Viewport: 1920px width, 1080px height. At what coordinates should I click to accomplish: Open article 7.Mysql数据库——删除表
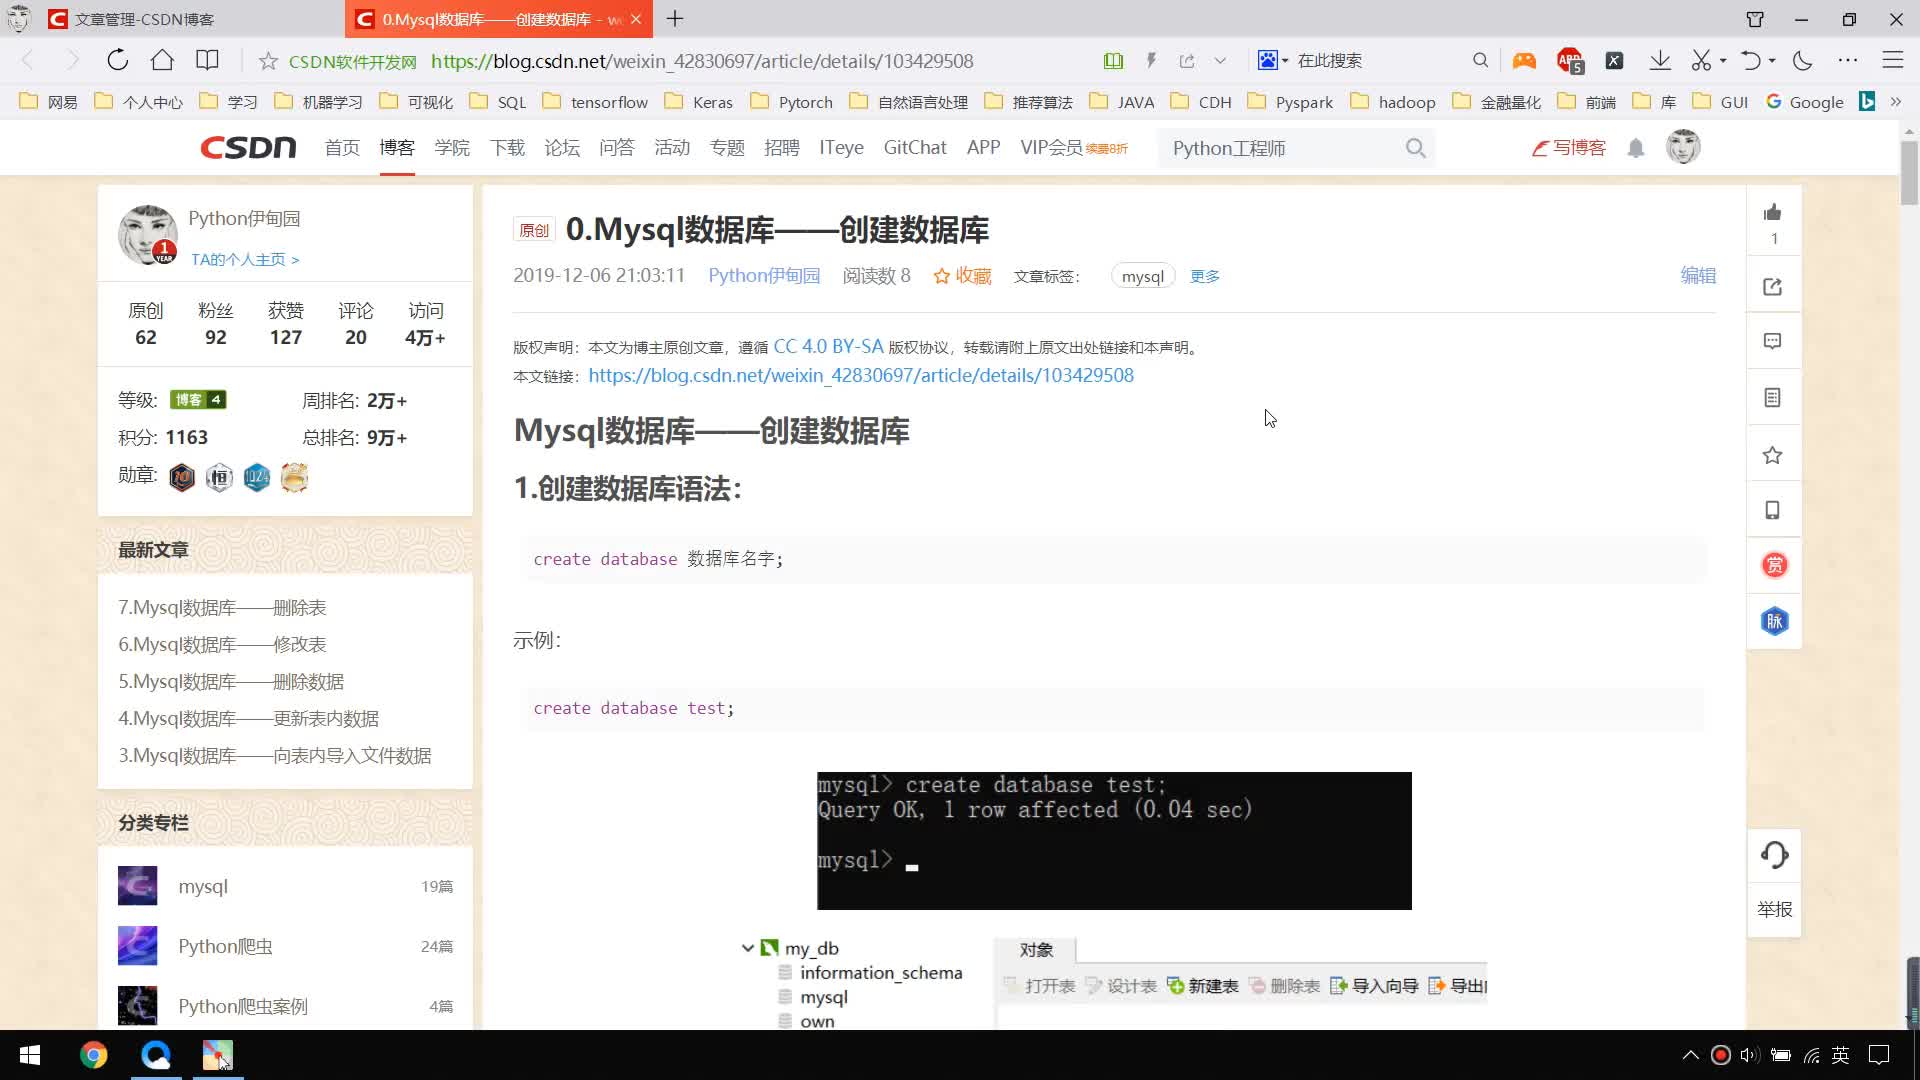(x=222, y=608)
